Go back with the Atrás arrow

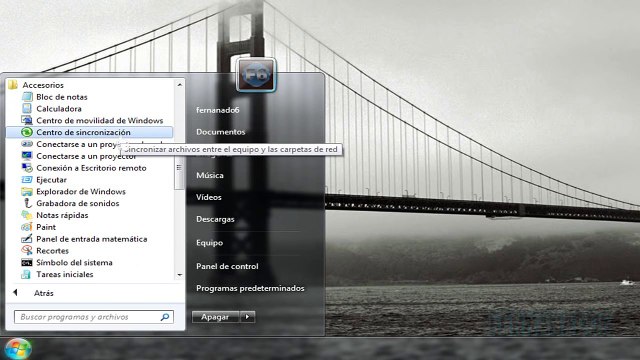point(15,293)
